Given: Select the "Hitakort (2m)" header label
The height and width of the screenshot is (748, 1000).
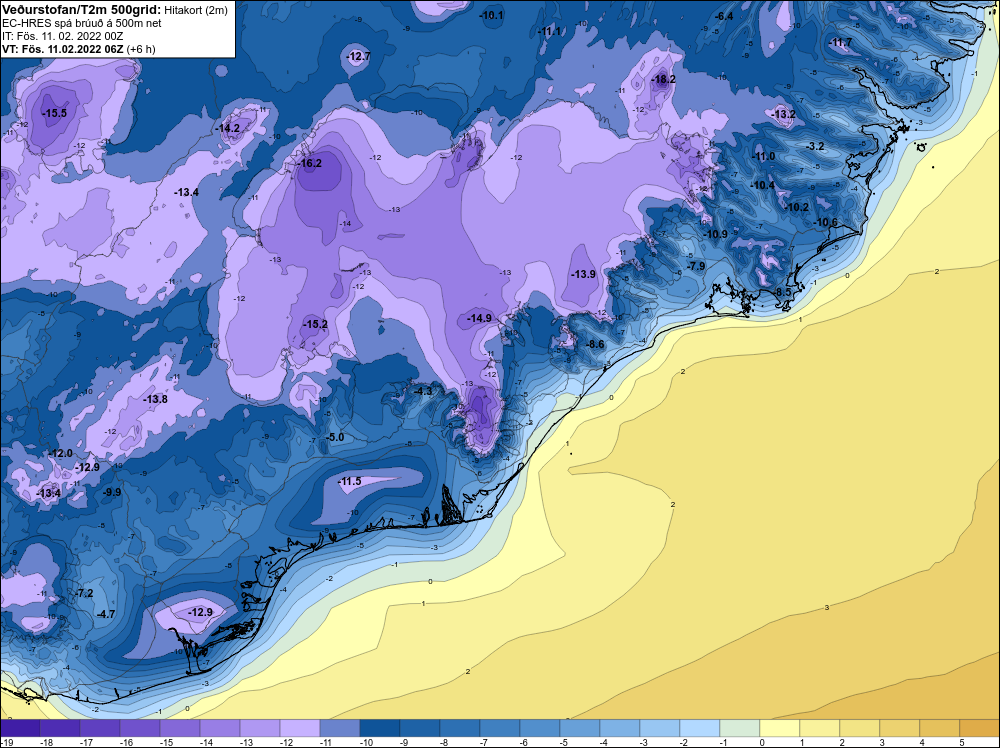Looking at the screenshot, I should point(195,9).
